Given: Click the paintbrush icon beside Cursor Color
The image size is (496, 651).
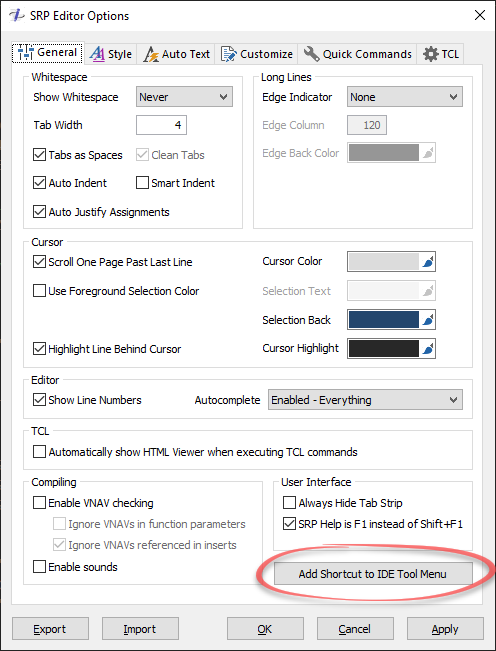Looking at the screenshot, I should pos(428,262).
